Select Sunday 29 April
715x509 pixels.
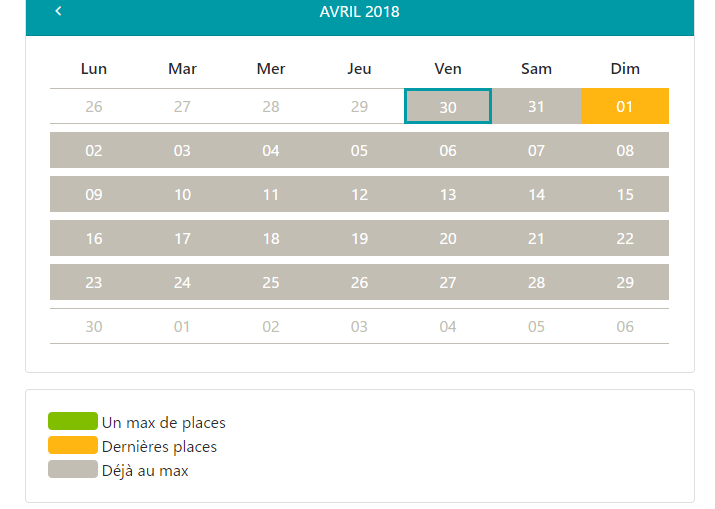625,282
